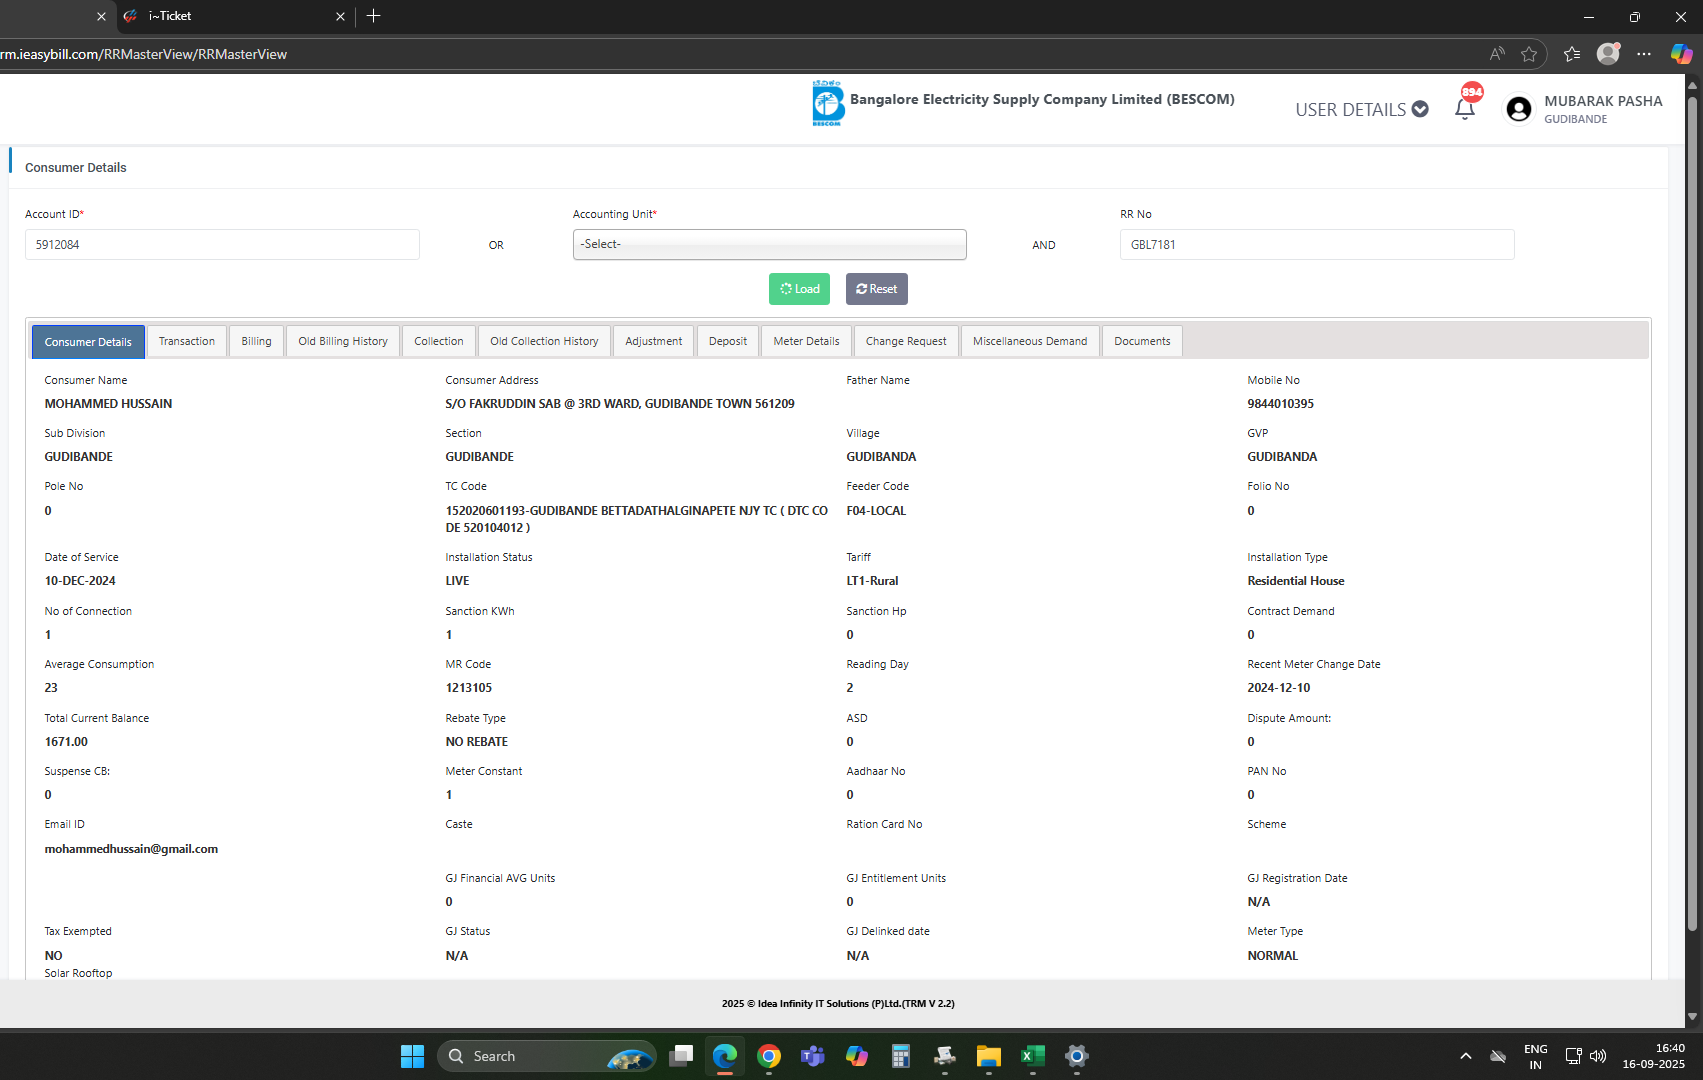The height and width of the screenshot is (1080, 1703).
Task: Open Google Chrome from the taskbar
Action: pos(768,1056)
